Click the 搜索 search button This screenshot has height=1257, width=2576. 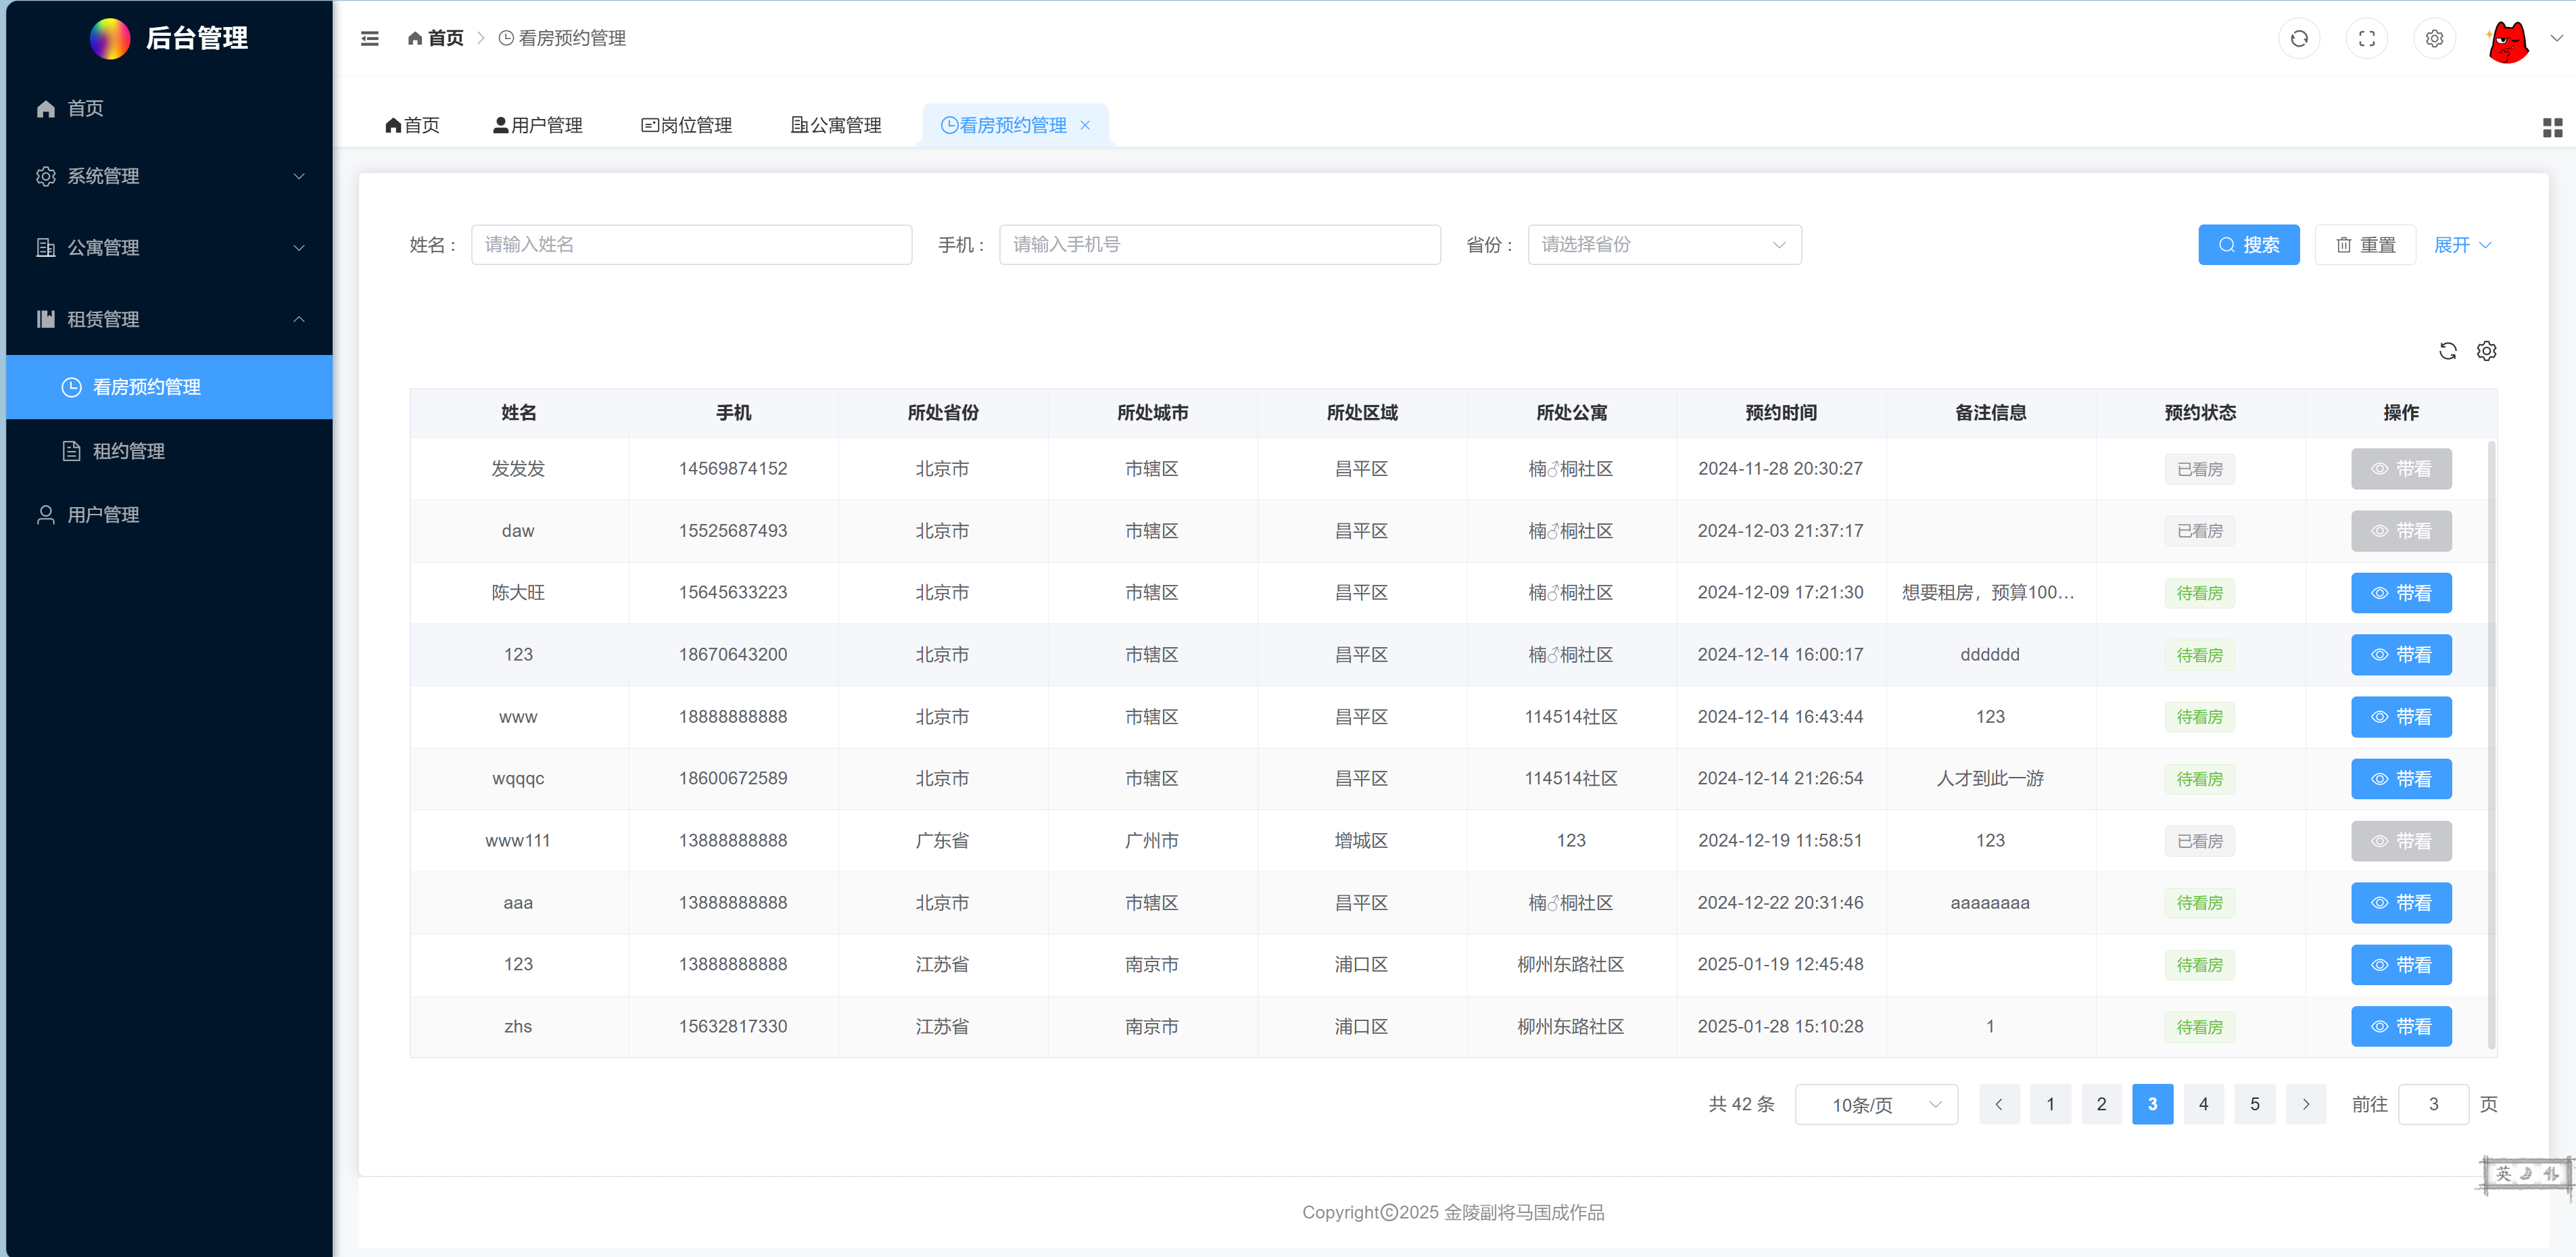click(2249, 244)
